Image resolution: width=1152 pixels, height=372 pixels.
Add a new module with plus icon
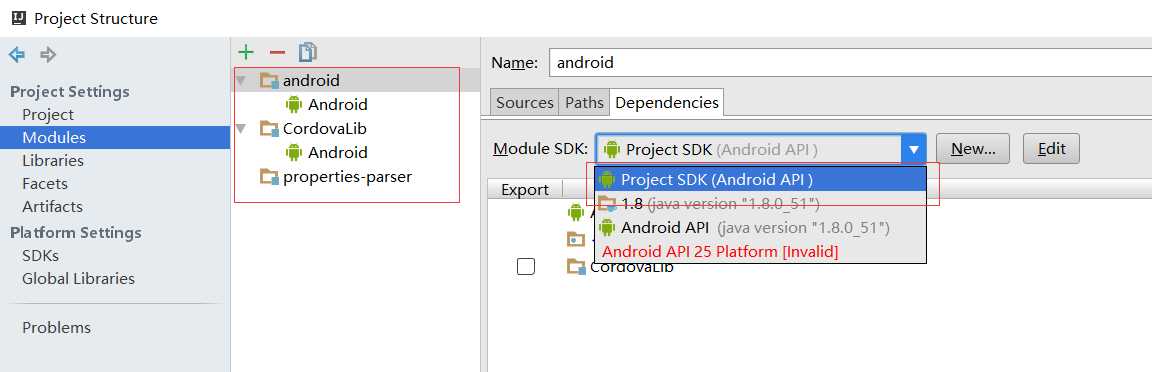[x=246, y=52]
